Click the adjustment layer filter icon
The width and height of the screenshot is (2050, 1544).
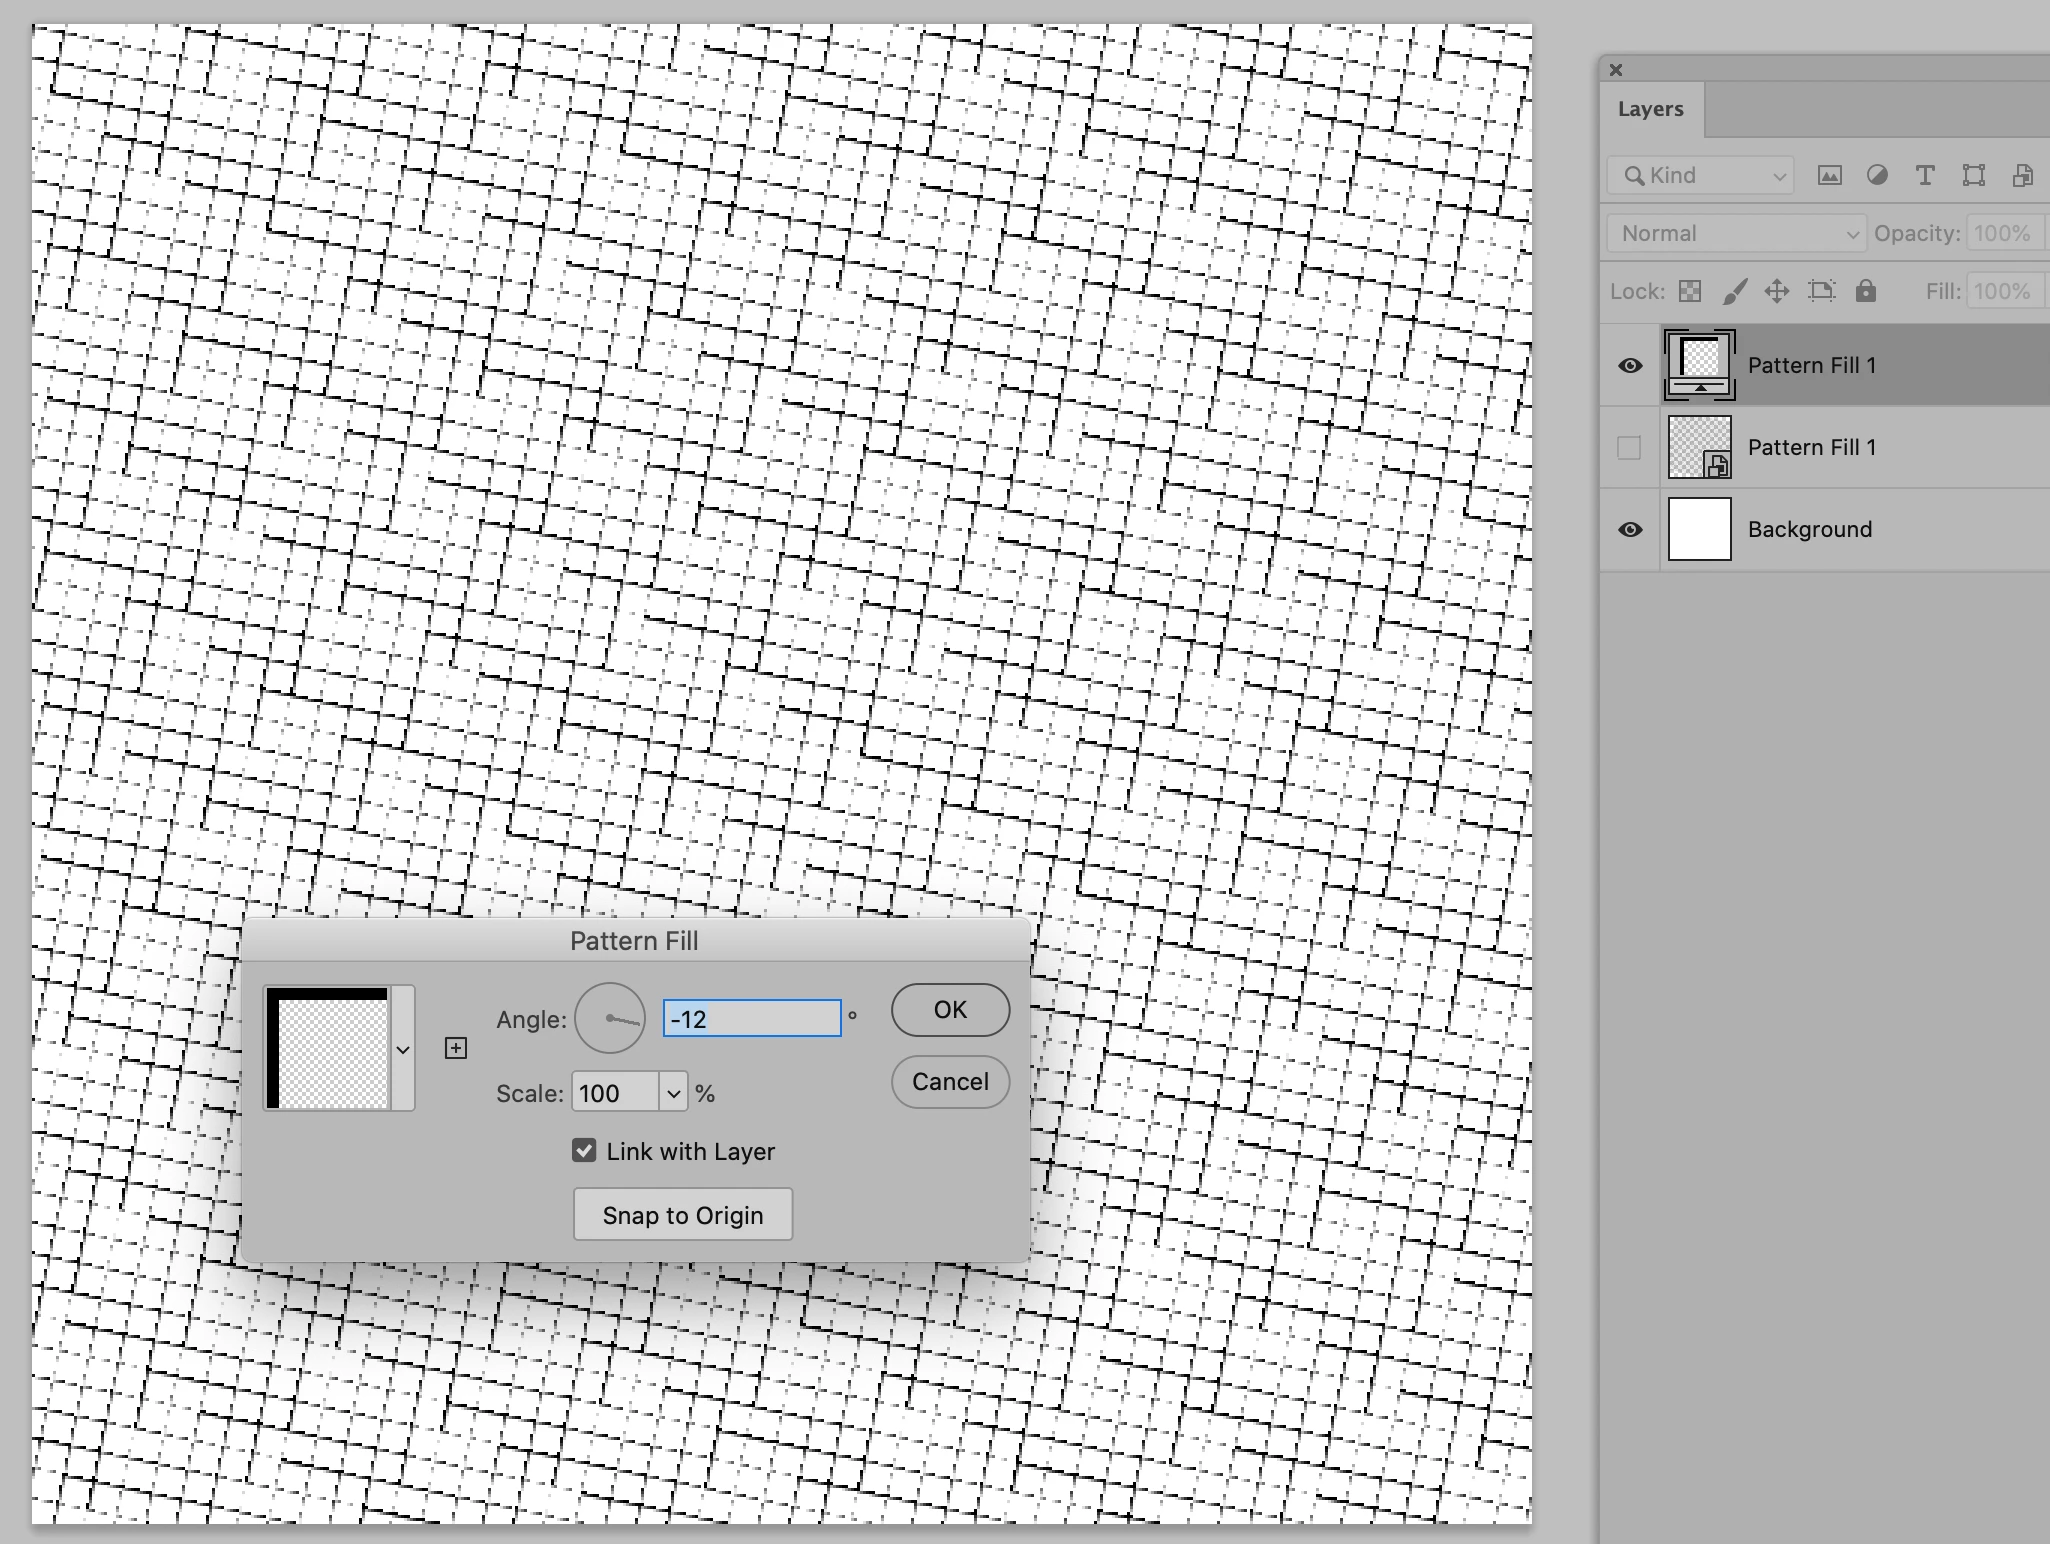[1877, 176]
